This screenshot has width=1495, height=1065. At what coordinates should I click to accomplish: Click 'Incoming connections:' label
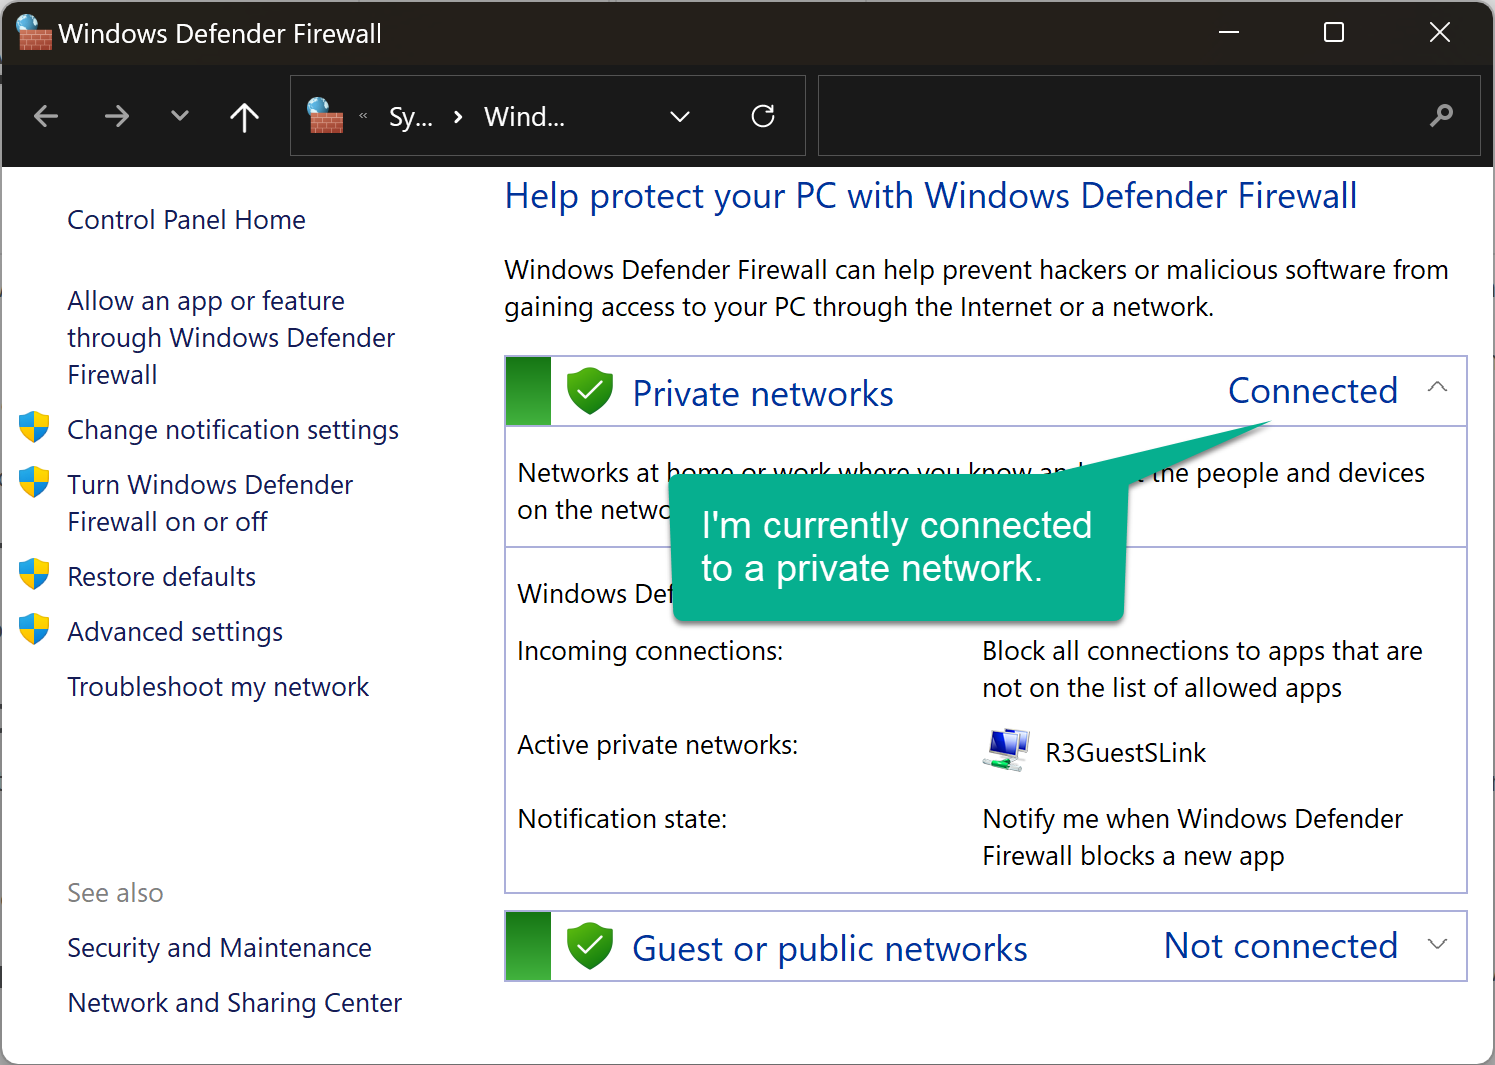[x=650, y=651]
